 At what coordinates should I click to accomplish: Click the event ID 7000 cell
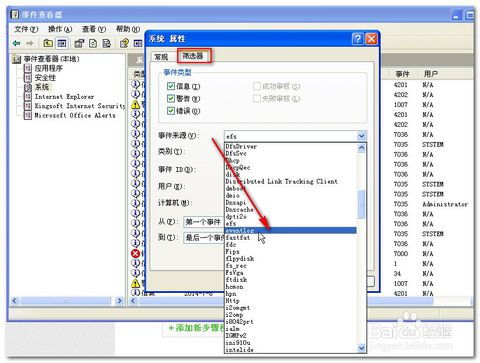[401, 254]
